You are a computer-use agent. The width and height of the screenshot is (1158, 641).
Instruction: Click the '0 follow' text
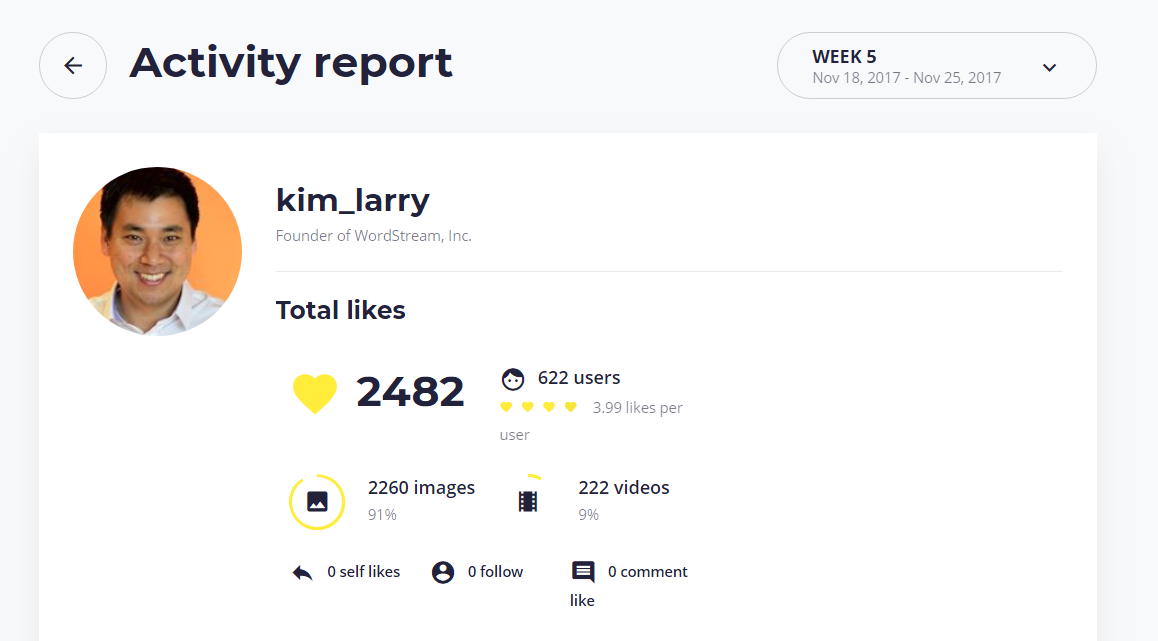coord(495,572)
